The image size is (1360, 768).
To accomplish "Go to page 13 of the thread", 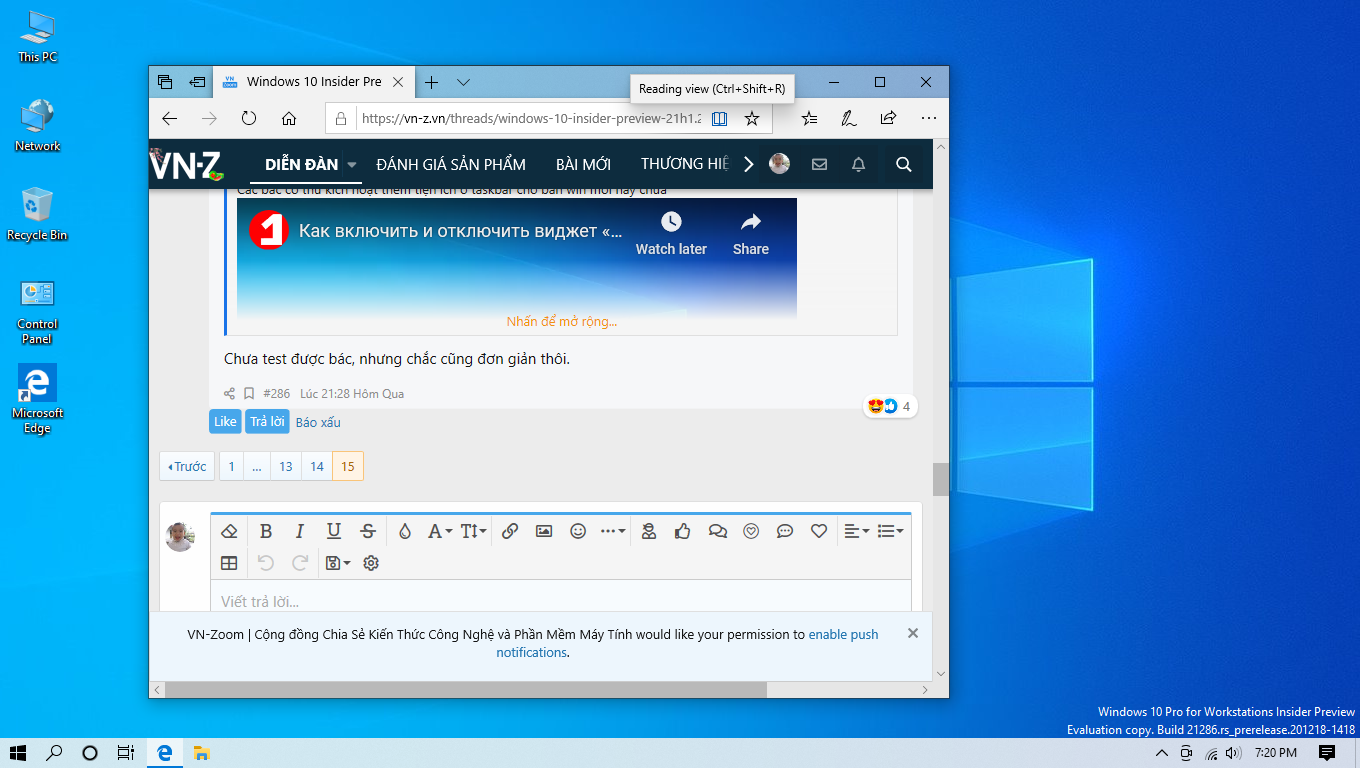I will [x=286, y=466].
